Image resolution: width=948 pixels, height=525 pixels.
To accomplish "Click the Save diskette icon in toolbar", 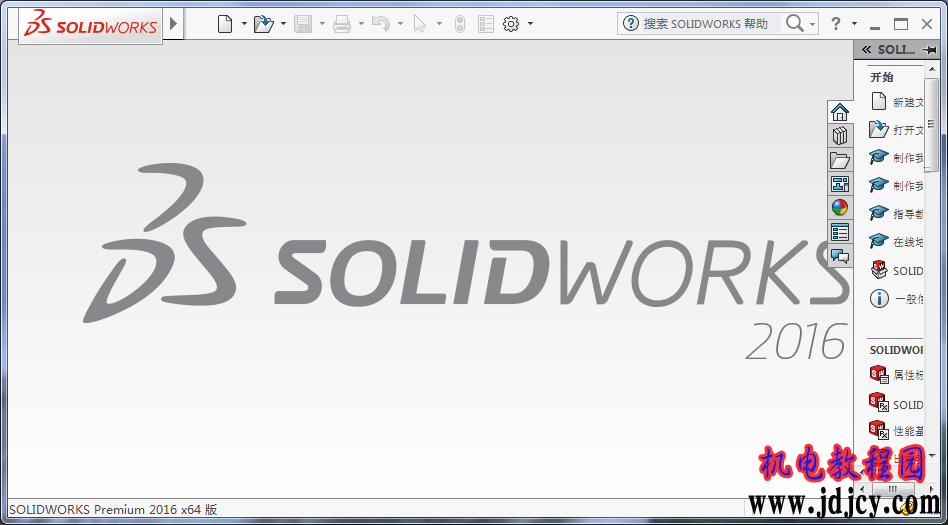I will (303, 24).
